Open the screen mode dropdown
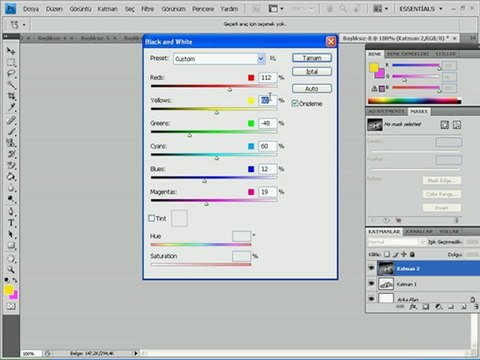The height and width of the screenshot is (360, 480). click(x=276, y=9)
